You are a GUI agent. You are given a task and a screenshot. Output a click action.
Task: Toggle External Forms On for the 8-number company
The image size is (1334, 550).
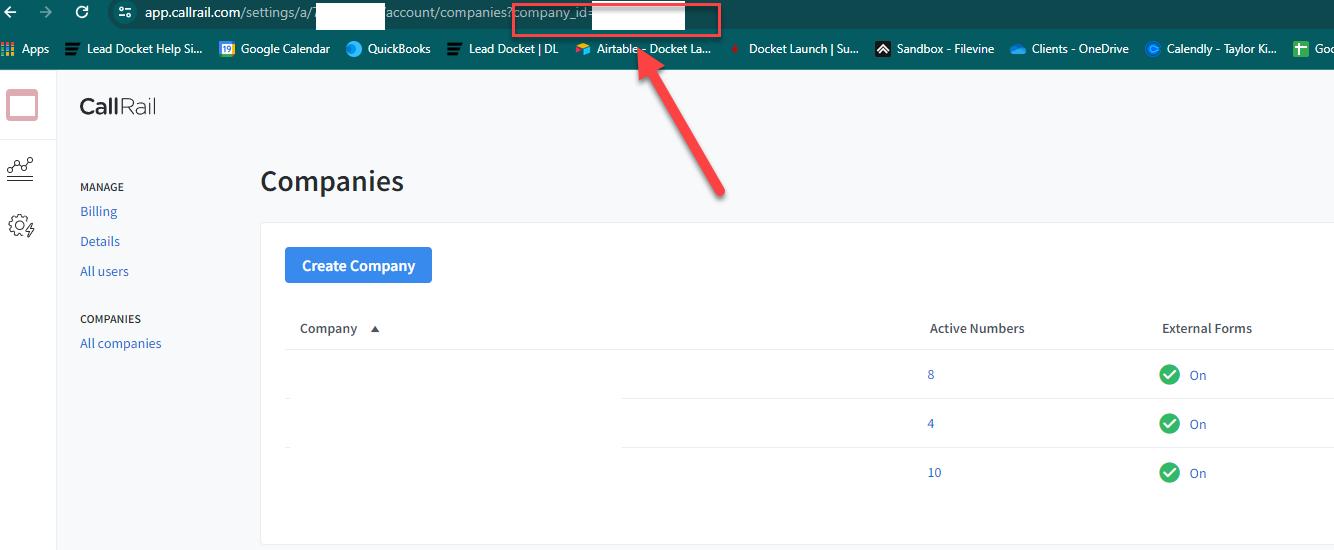[1183, 375]
